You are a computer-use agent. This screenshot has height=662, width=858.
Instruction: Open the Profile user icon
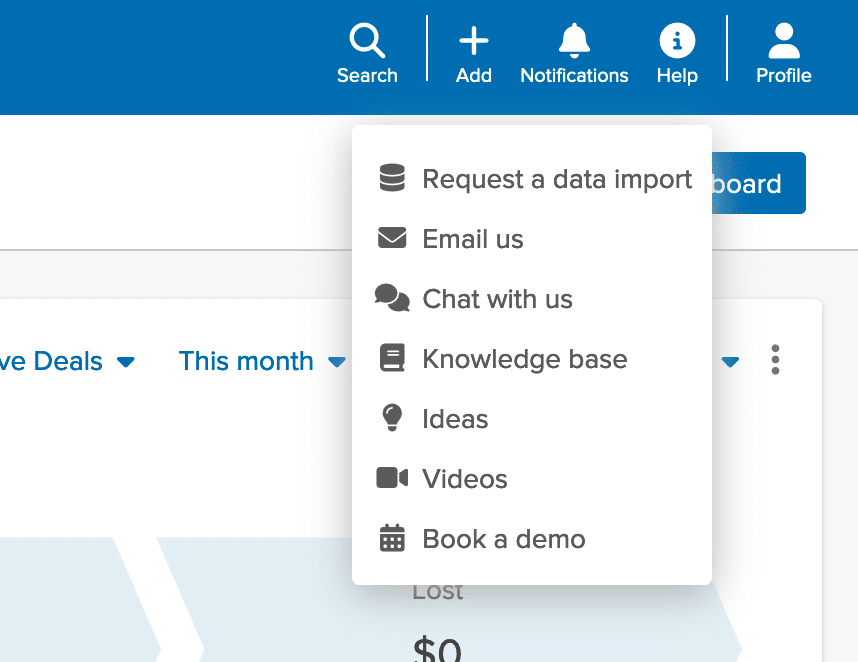click(783, 42)
